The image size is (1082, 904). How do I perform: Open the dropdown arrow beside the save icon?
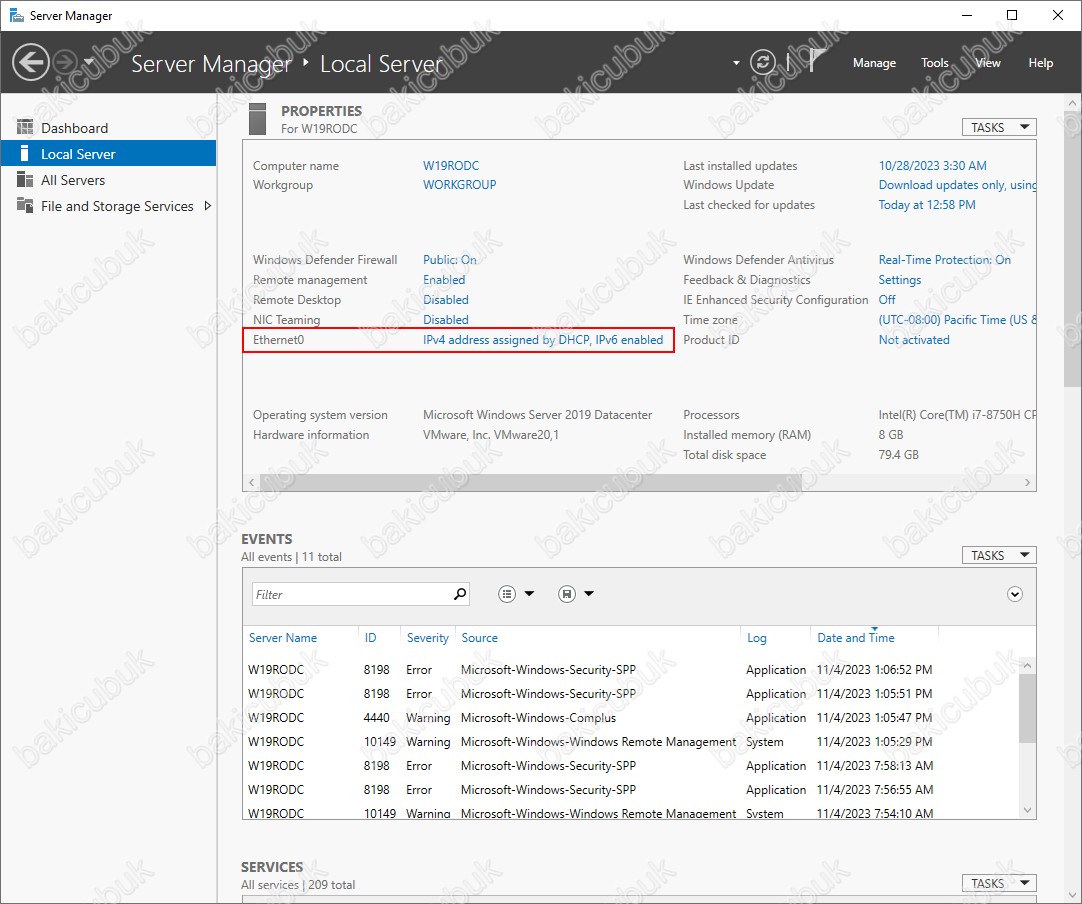coord(589,593)
